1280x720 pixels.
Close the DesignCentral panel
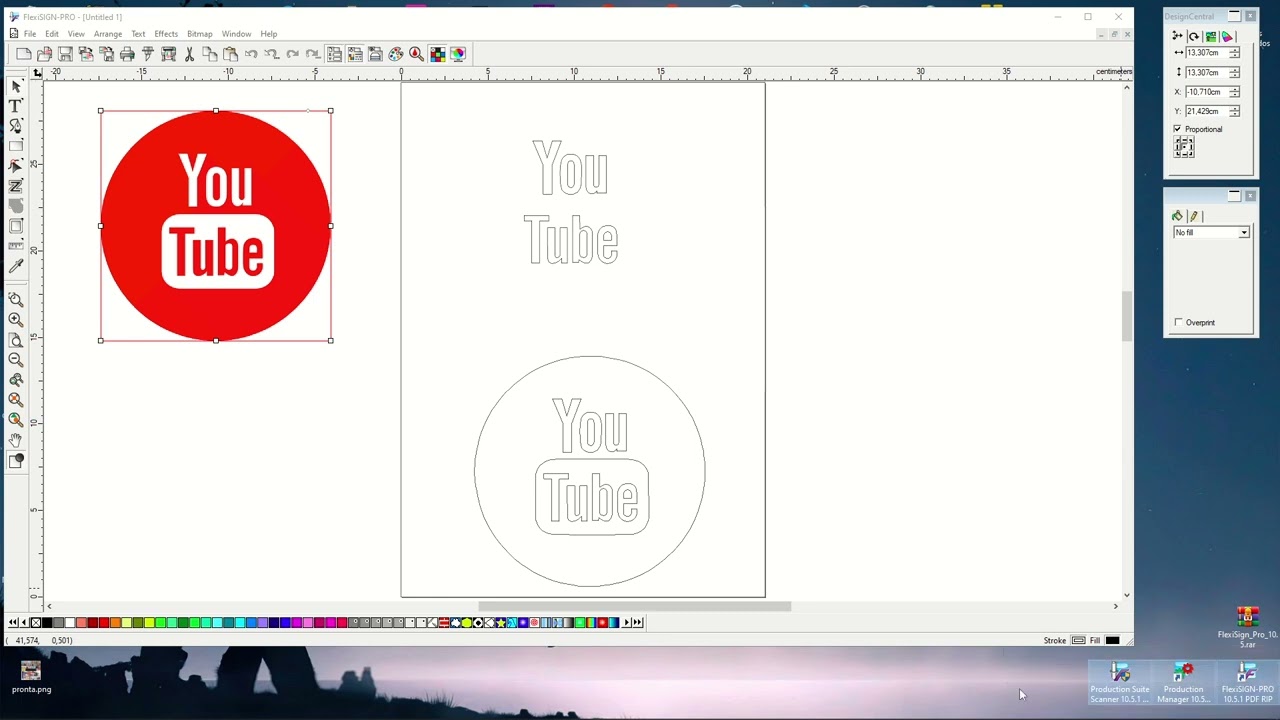click(x=1250, y=16)
